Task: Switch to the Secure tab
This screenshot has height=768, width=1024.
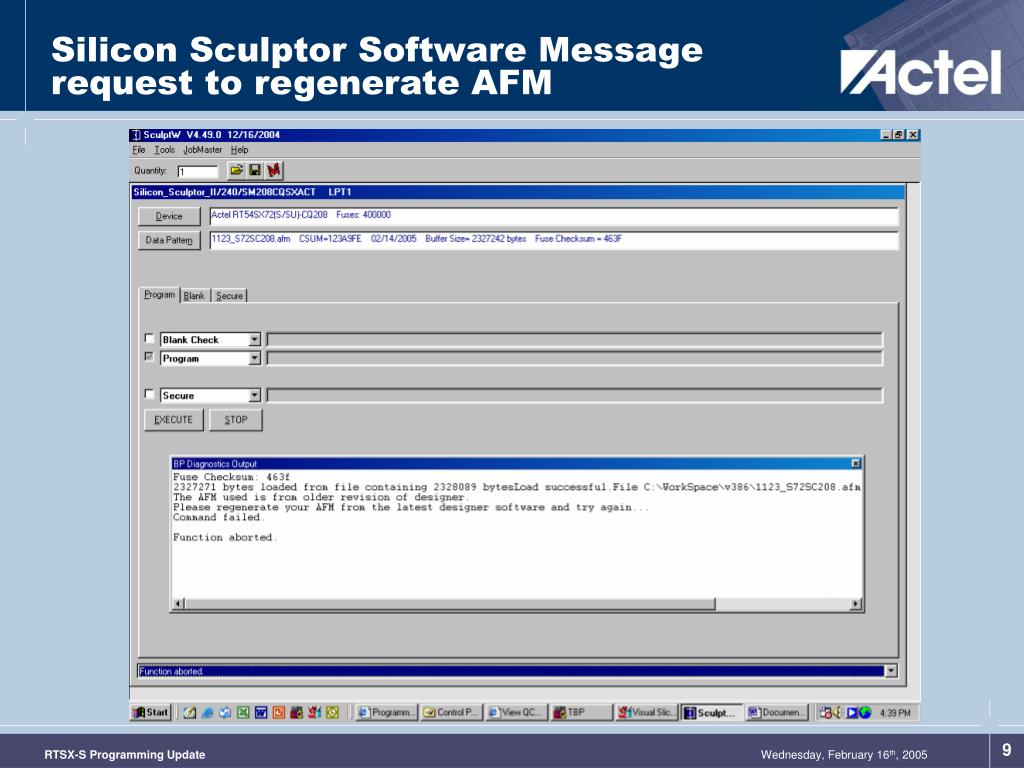Action: [229, 296]
